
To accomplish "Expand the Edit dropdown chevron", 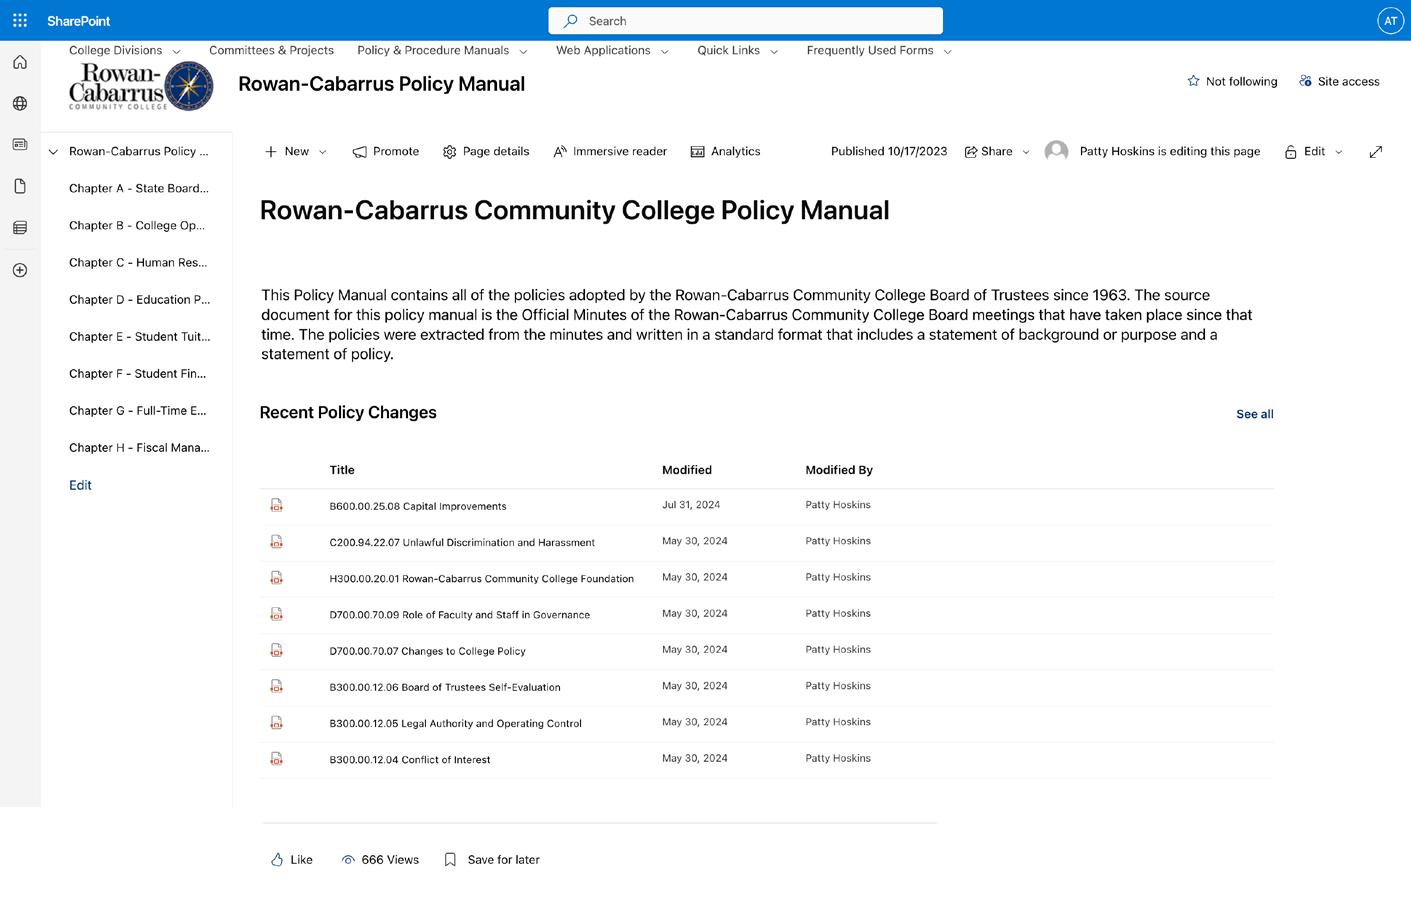I will [1339, 152].
